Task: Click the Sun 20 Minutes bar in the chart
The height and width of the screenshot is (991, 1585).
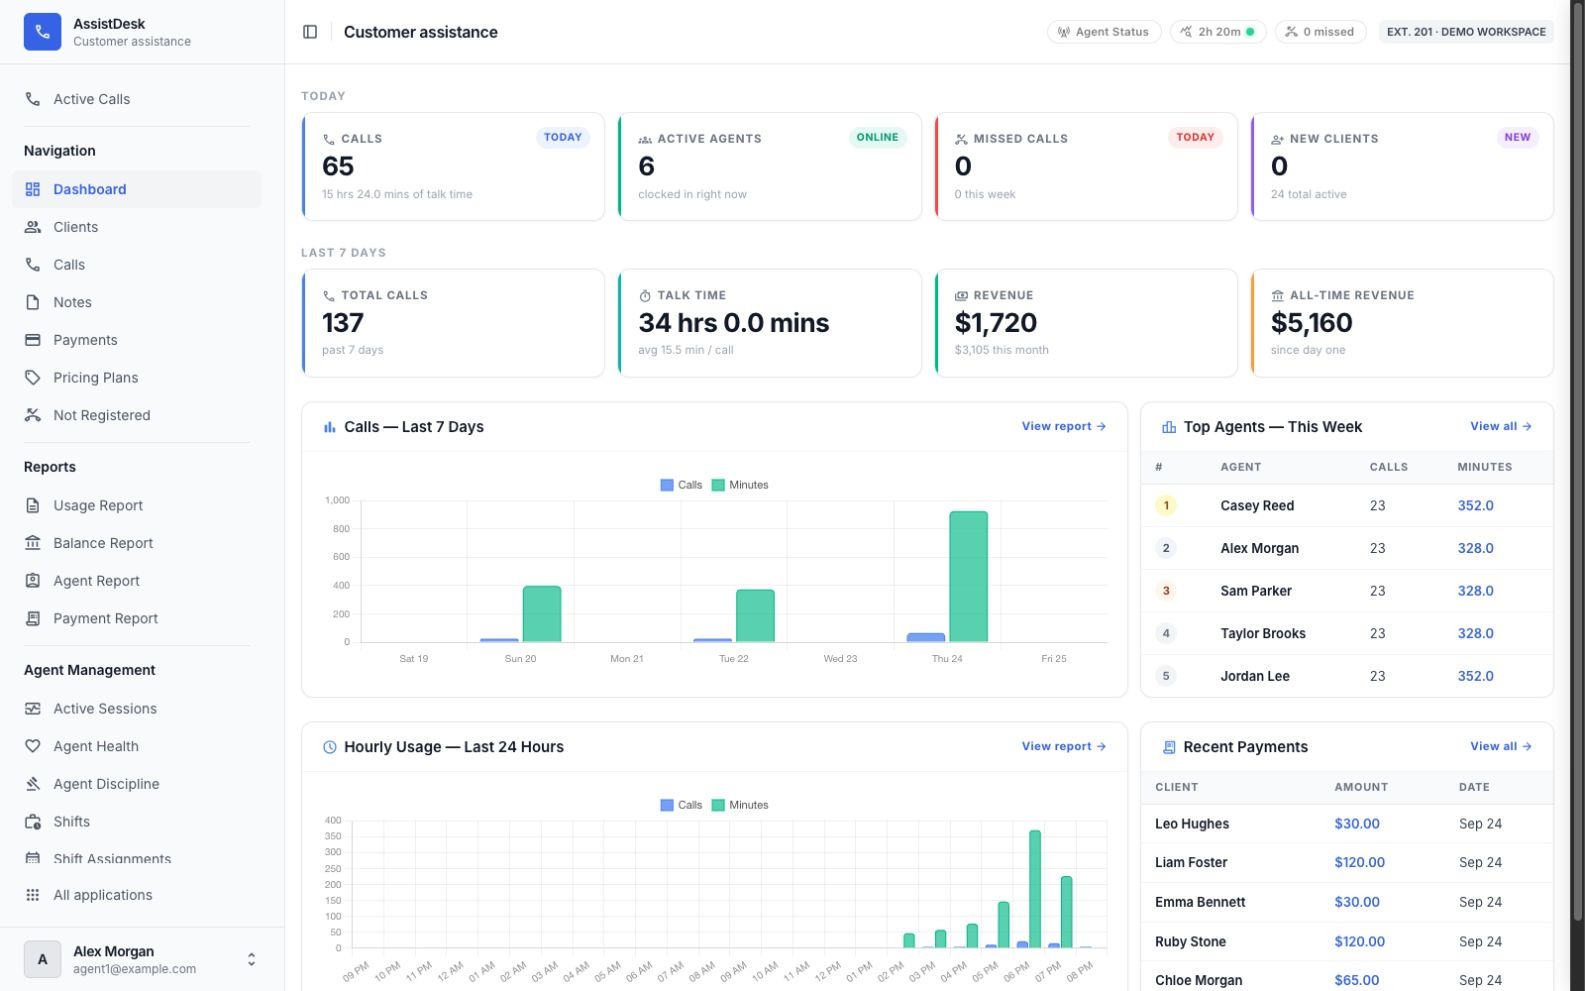Action: (542, 614)
